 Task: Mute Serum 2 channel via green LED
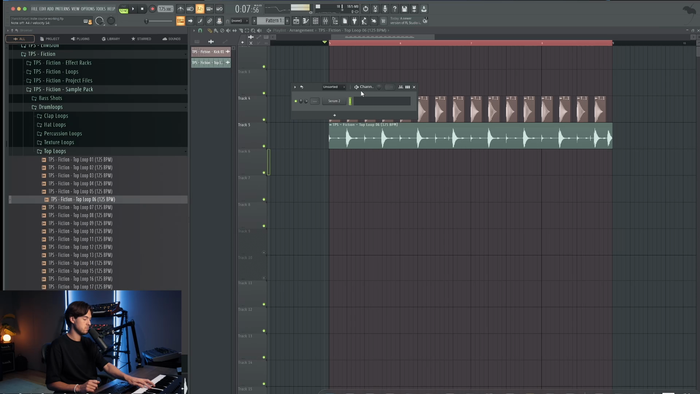[x=296, y=101]
